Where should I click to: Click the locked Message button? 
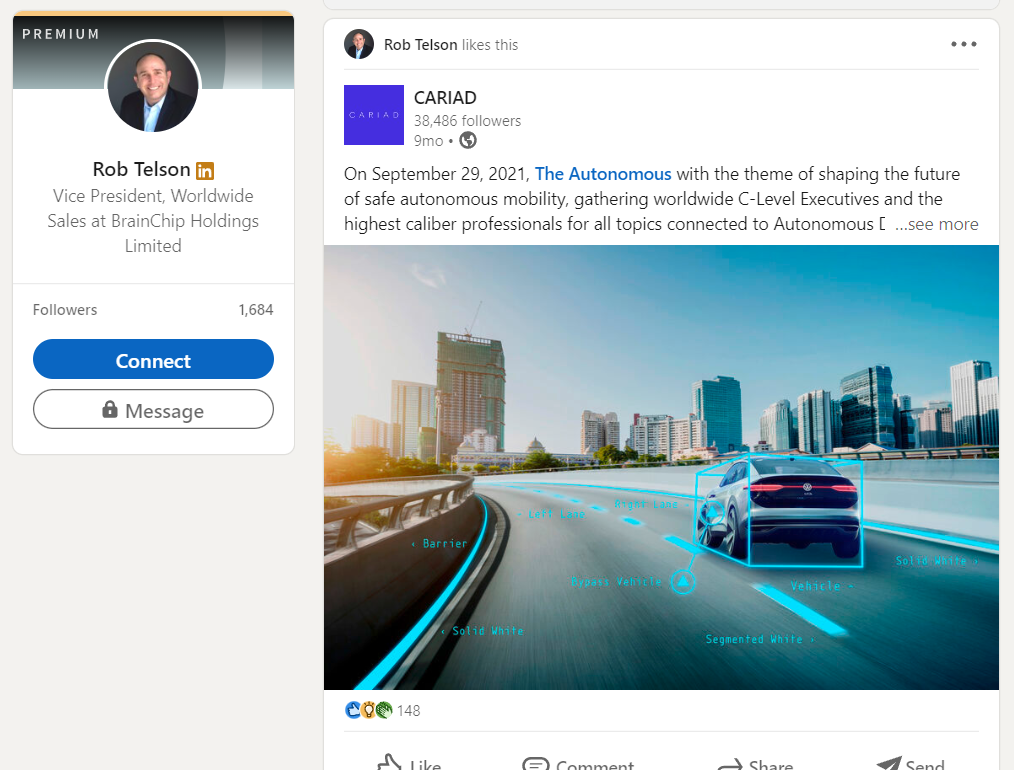[x=153, y=409]
